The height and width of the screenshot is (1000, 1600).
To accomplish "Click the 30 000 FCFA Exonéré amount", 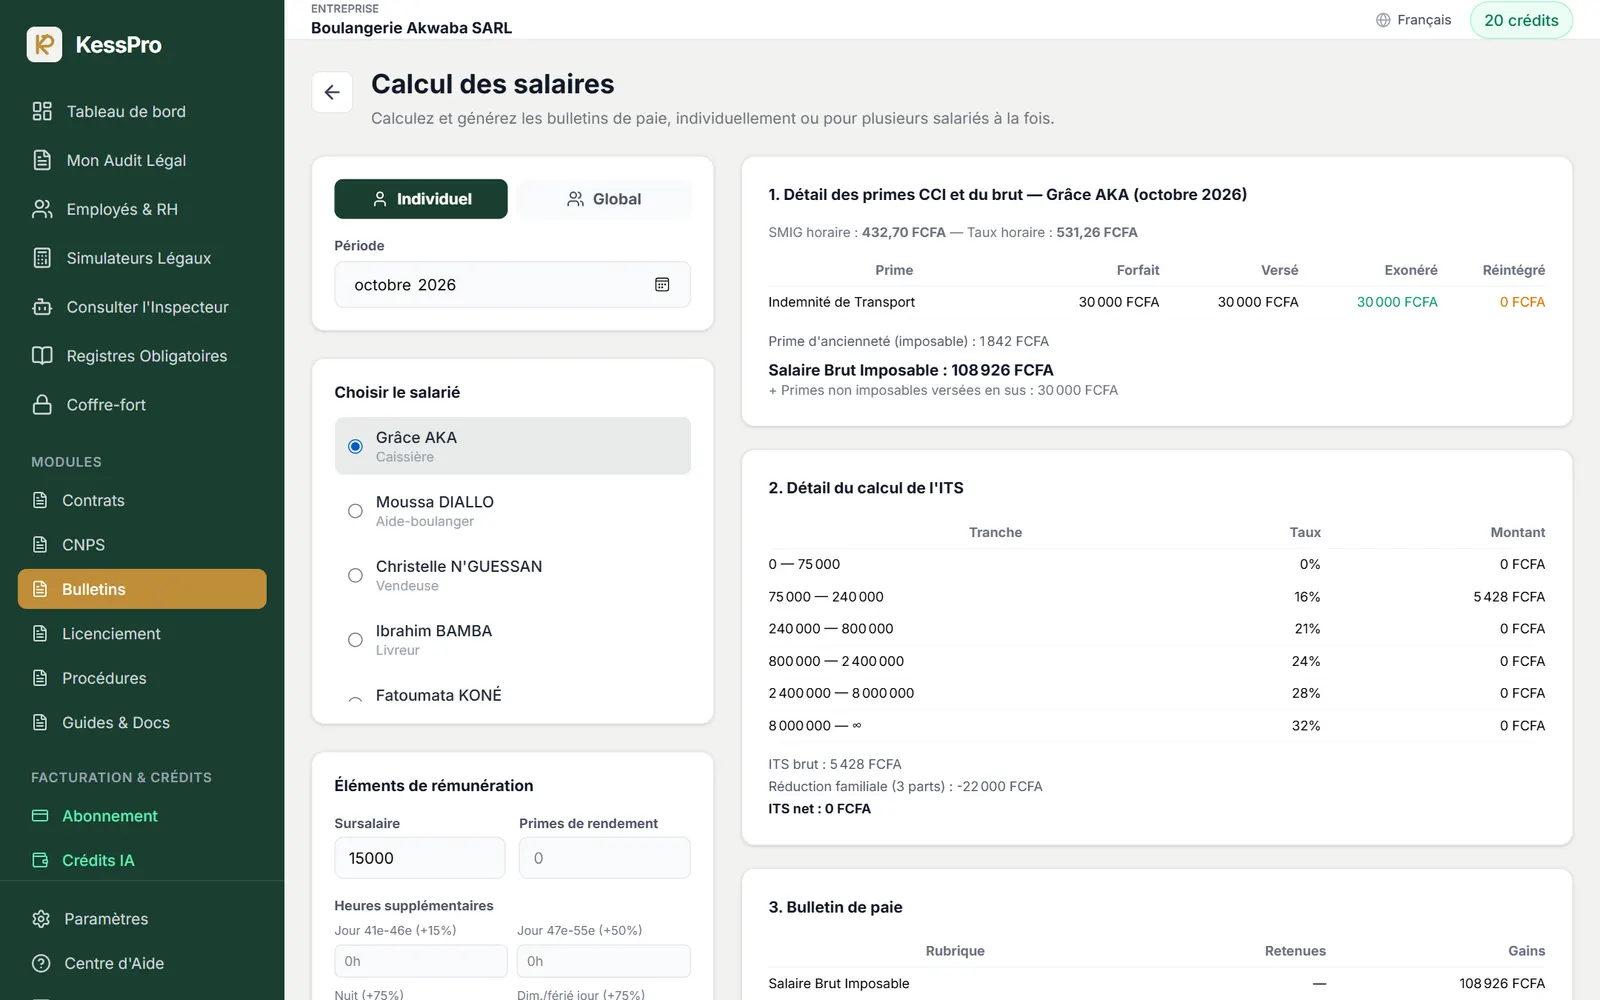I will [1397, 302].
